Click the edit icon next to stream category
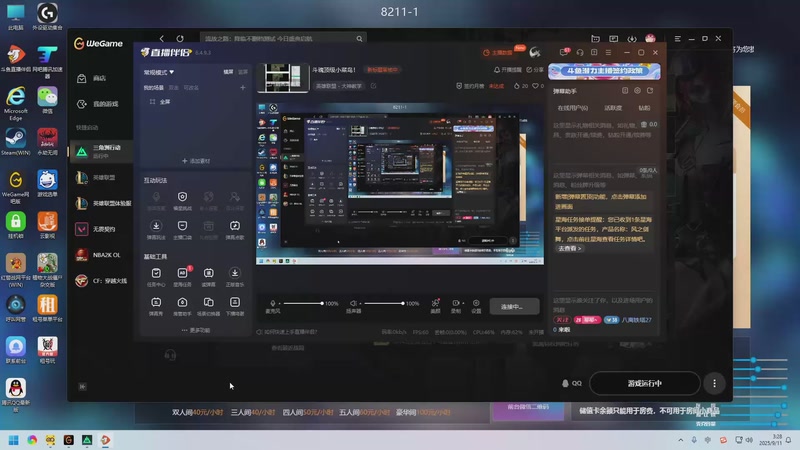The width and height of the screenshot is (800, 450). coord(373,86)
